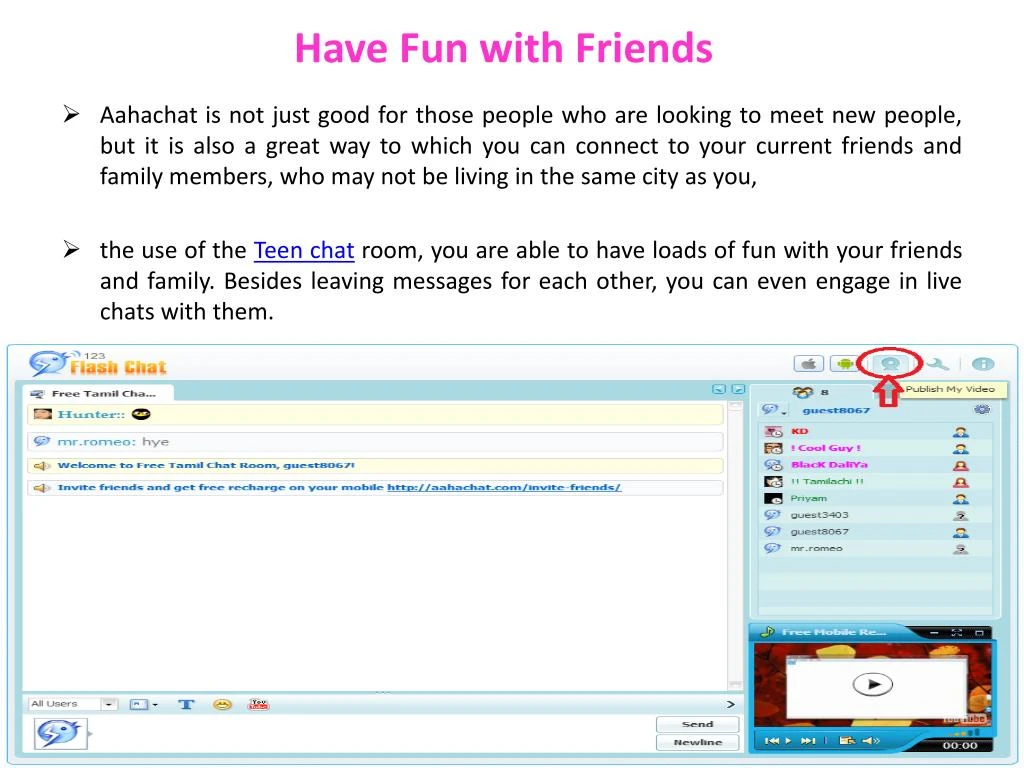1024x768 pixels.
Task: Click the 00:00 player time display
Action: point(959,745)
